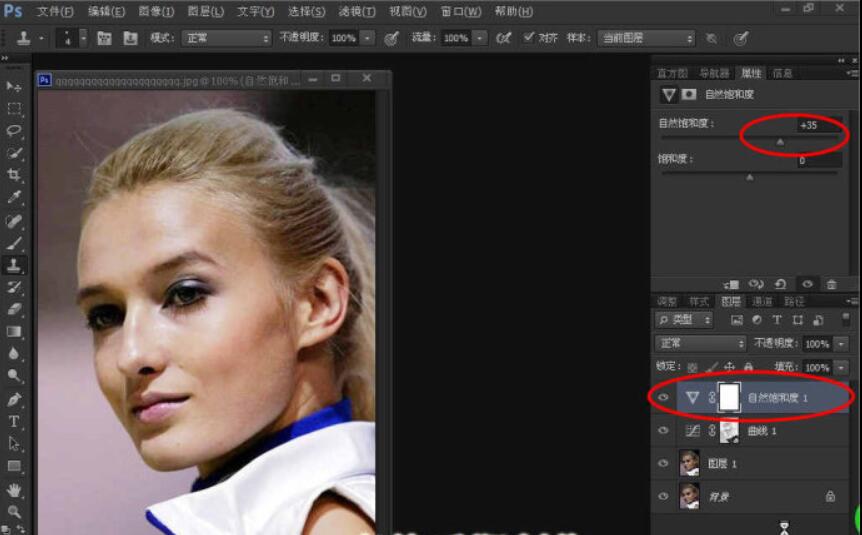Hide the 背景 layer

tap(664, 497)
